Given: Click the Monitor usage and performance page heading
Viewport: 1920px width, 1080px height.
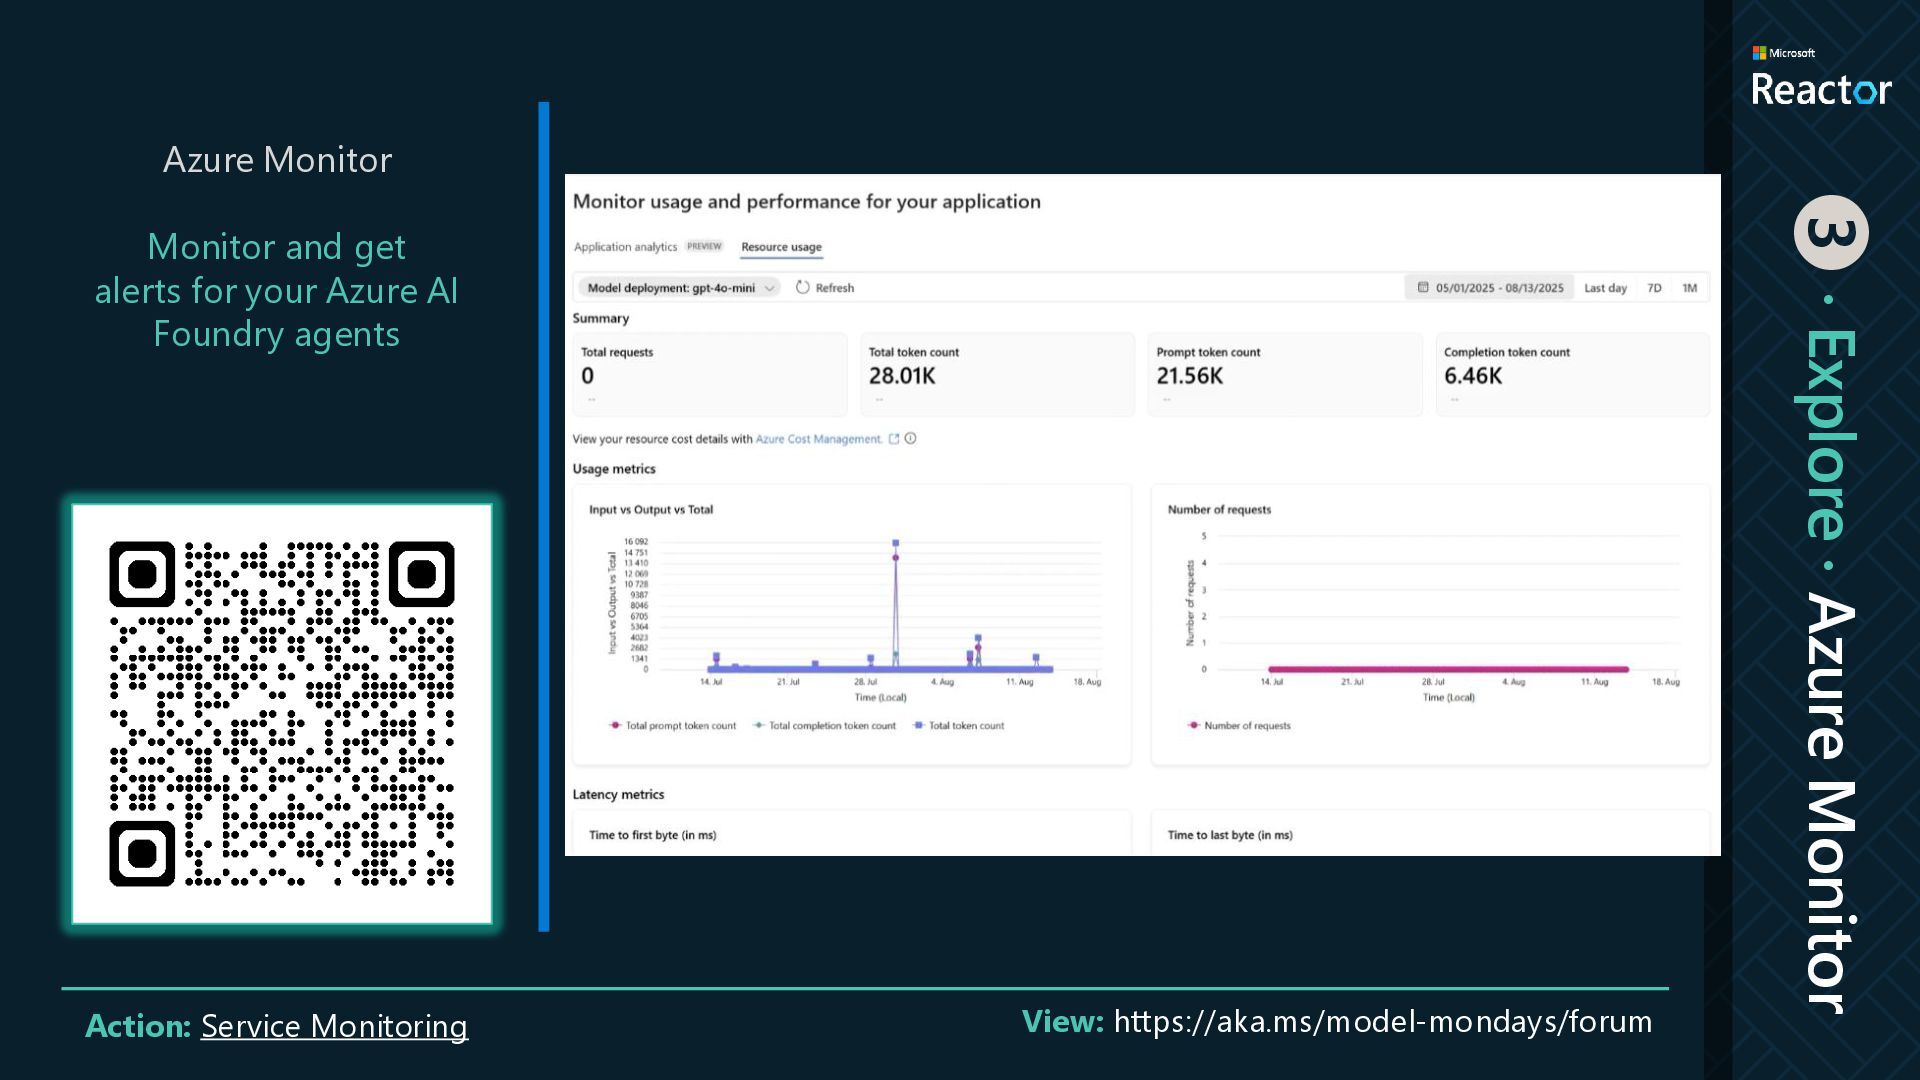Looking at the screenshot, I should click(806, 201).
